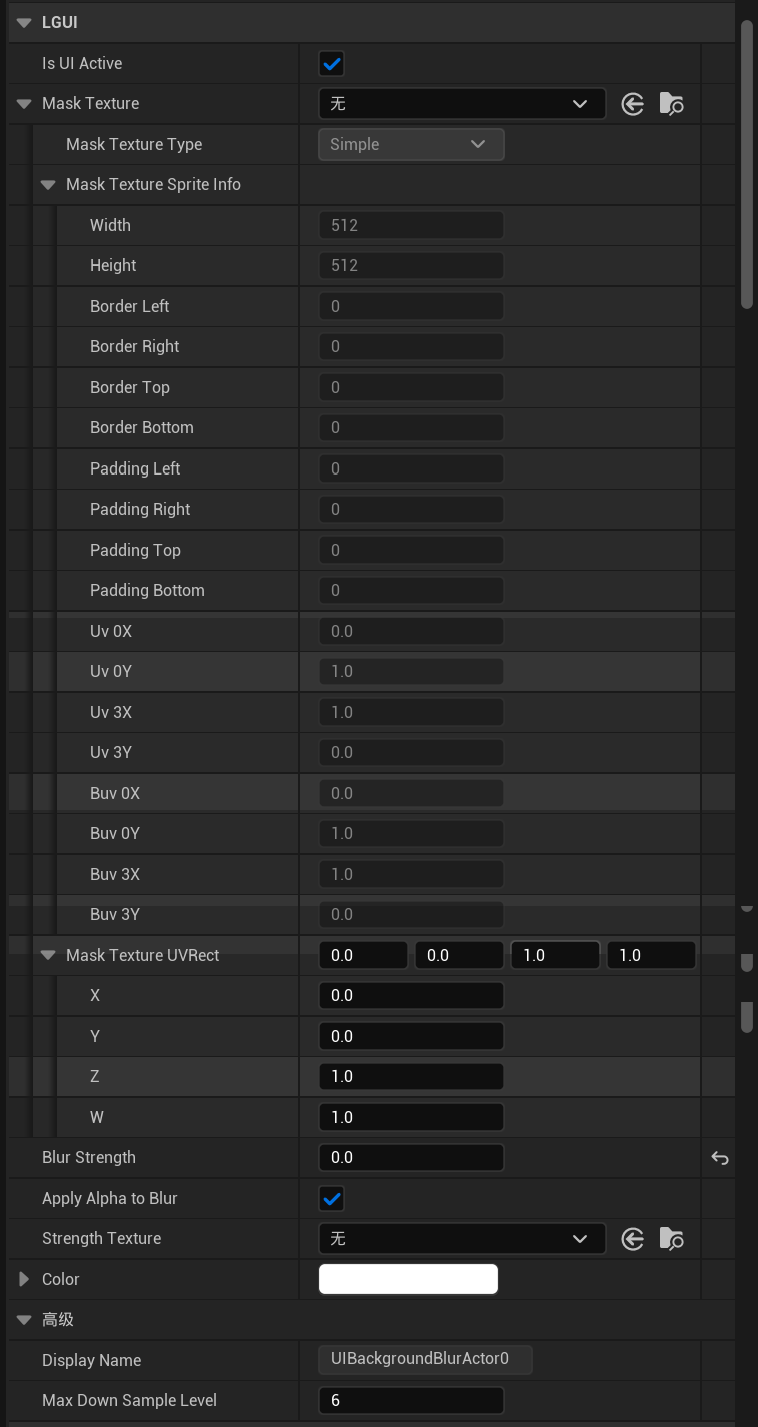Browse to Mask Texture in content browser
The image size is (758, 1427).
click(x=671, y=104)
